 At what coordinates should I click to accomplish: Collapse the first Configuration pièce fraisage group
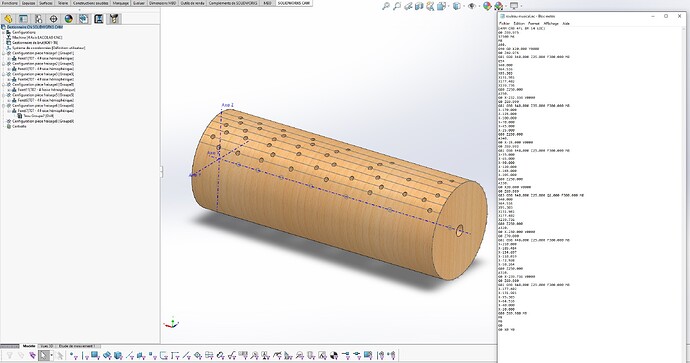[4, 53]
